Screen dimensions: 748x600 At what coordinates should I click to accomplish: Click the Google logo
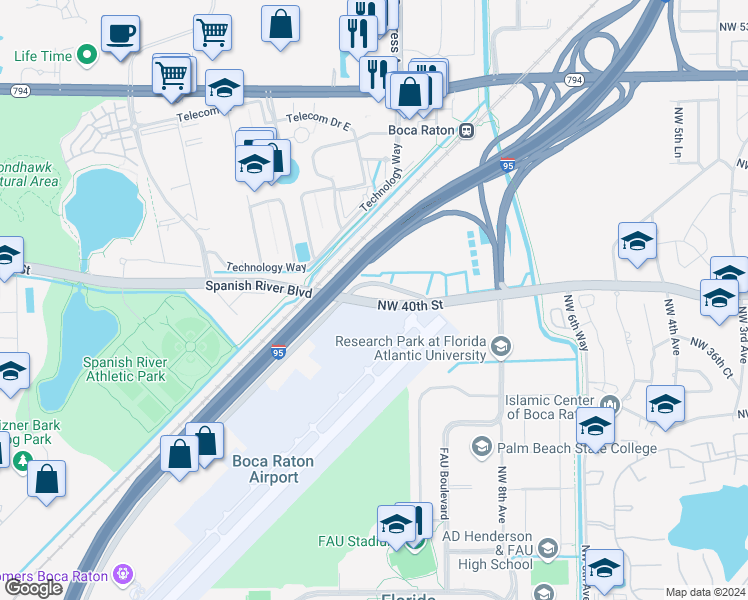coord(33,589)
